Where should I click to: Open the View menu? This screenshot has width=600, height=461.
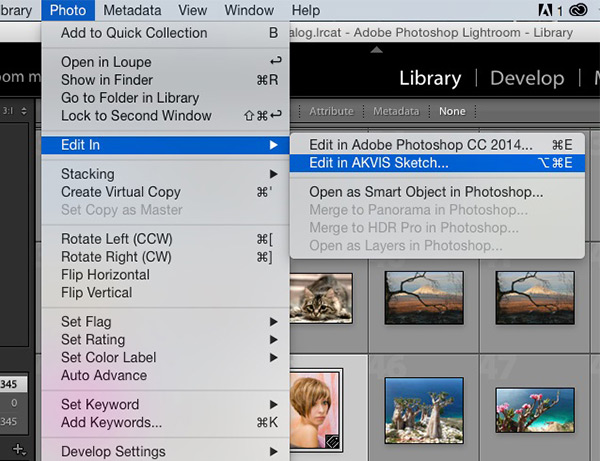192,10
